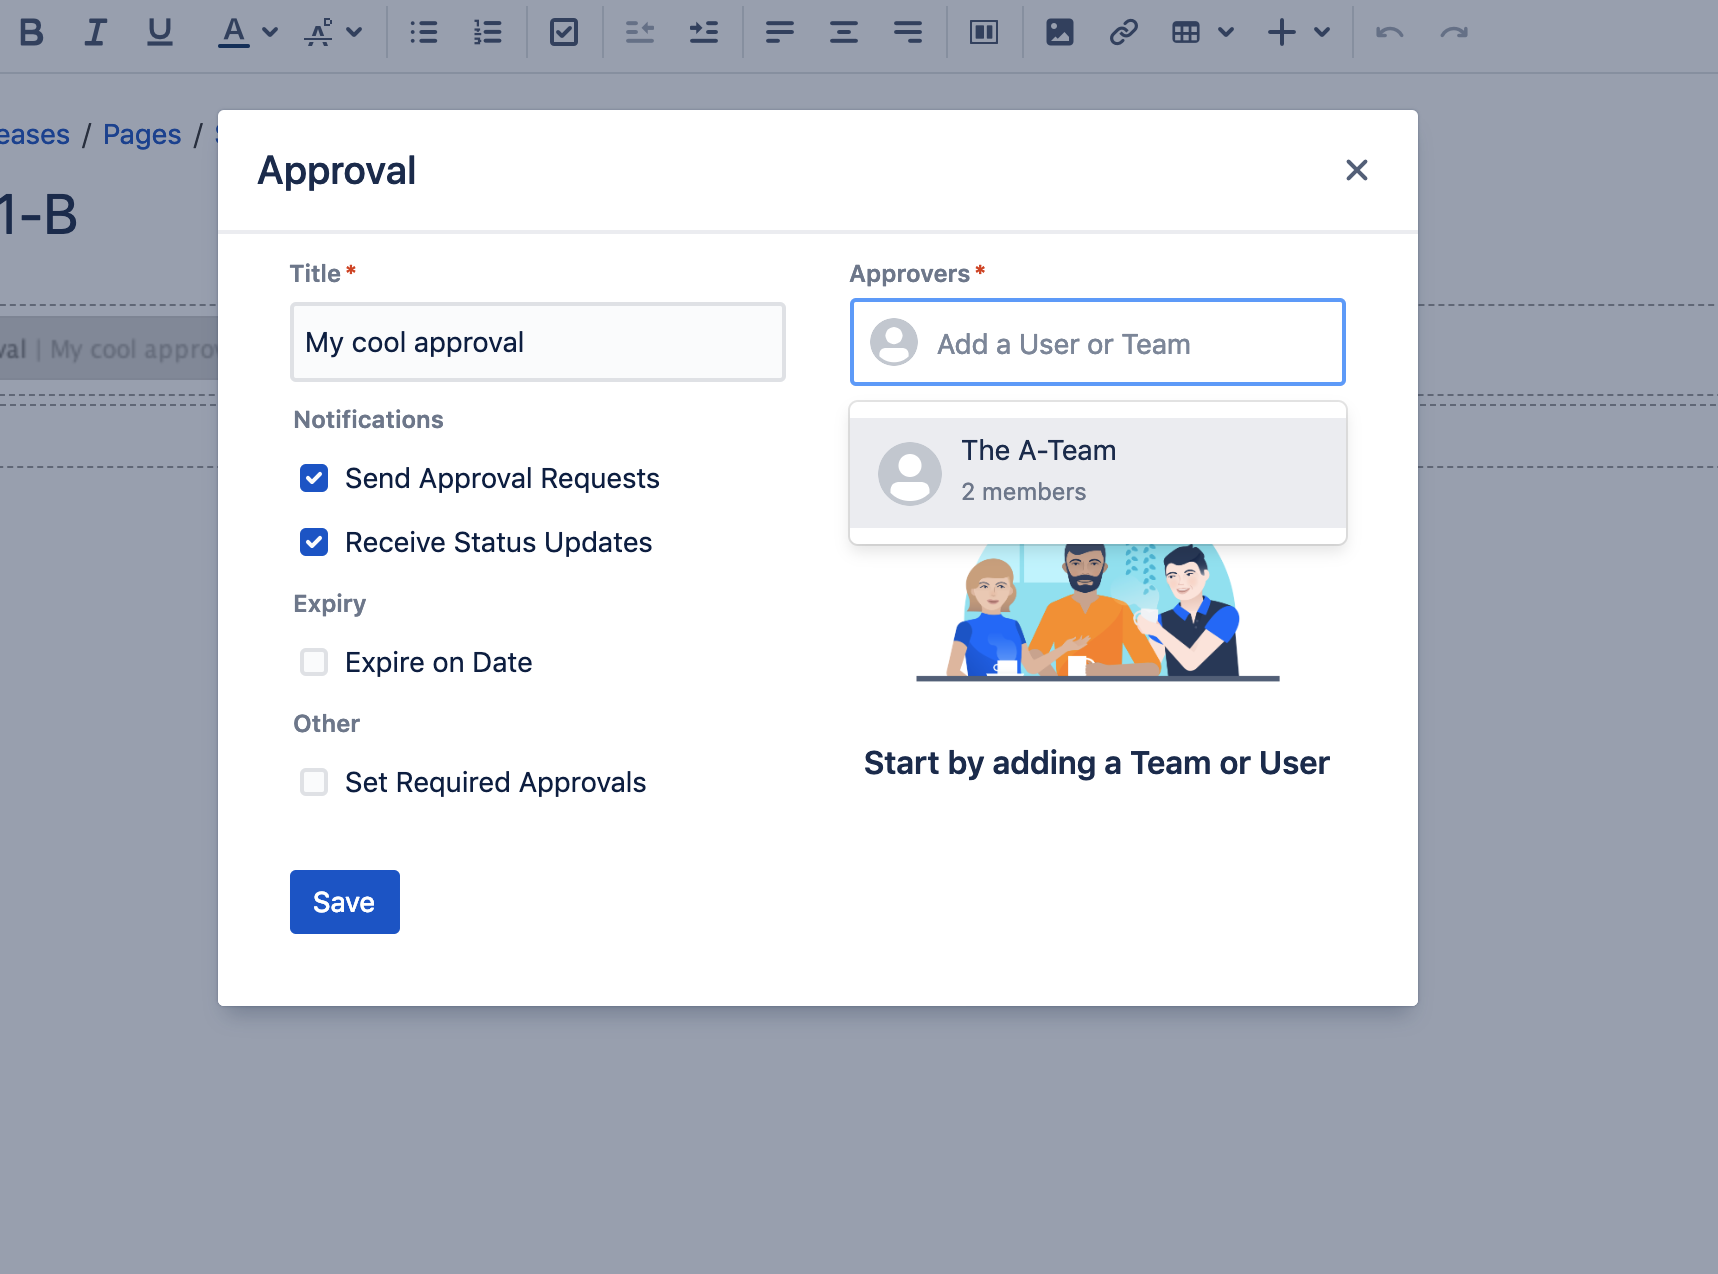Expand the table options dropdown

tap(1226, 33)
